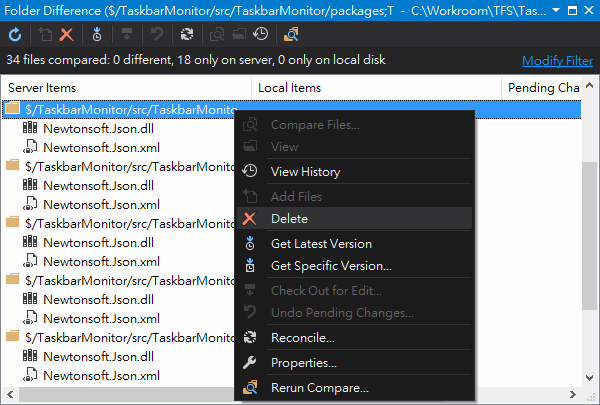Click the horizontal scrollbar left arrow
Image resolution: width=600 pixels, height=405 pixels.
pyautogui.click(x=10, y=394)
